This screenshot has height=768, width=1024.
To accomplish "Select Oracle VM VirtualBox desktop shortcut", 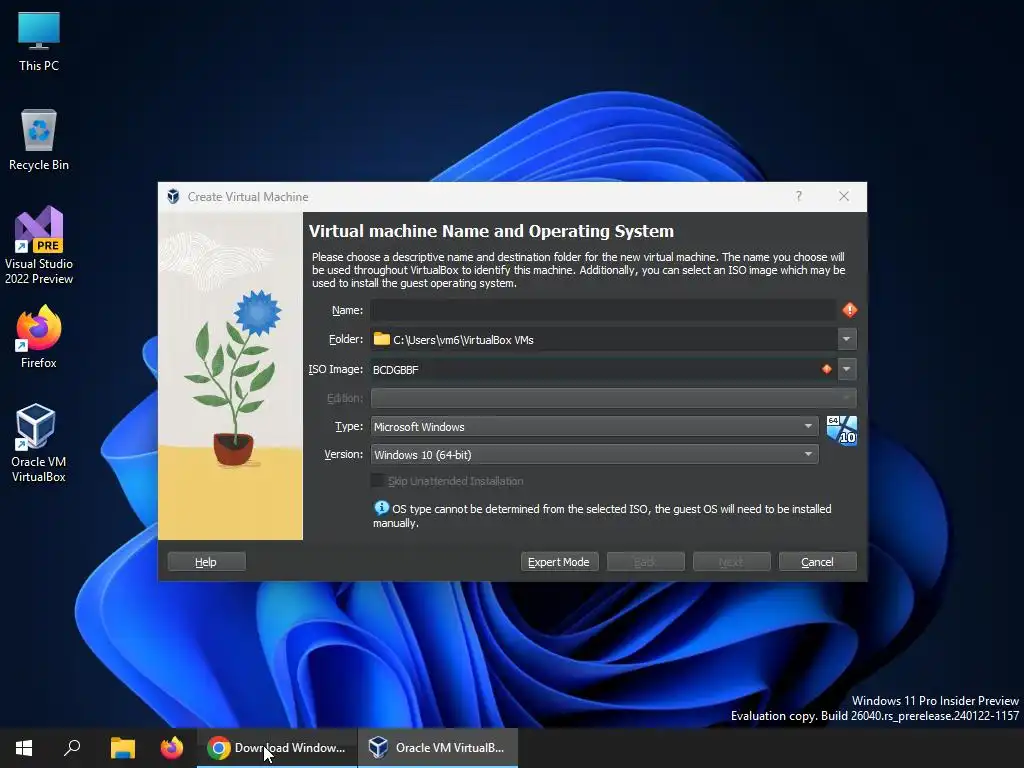I will (39, 443).
